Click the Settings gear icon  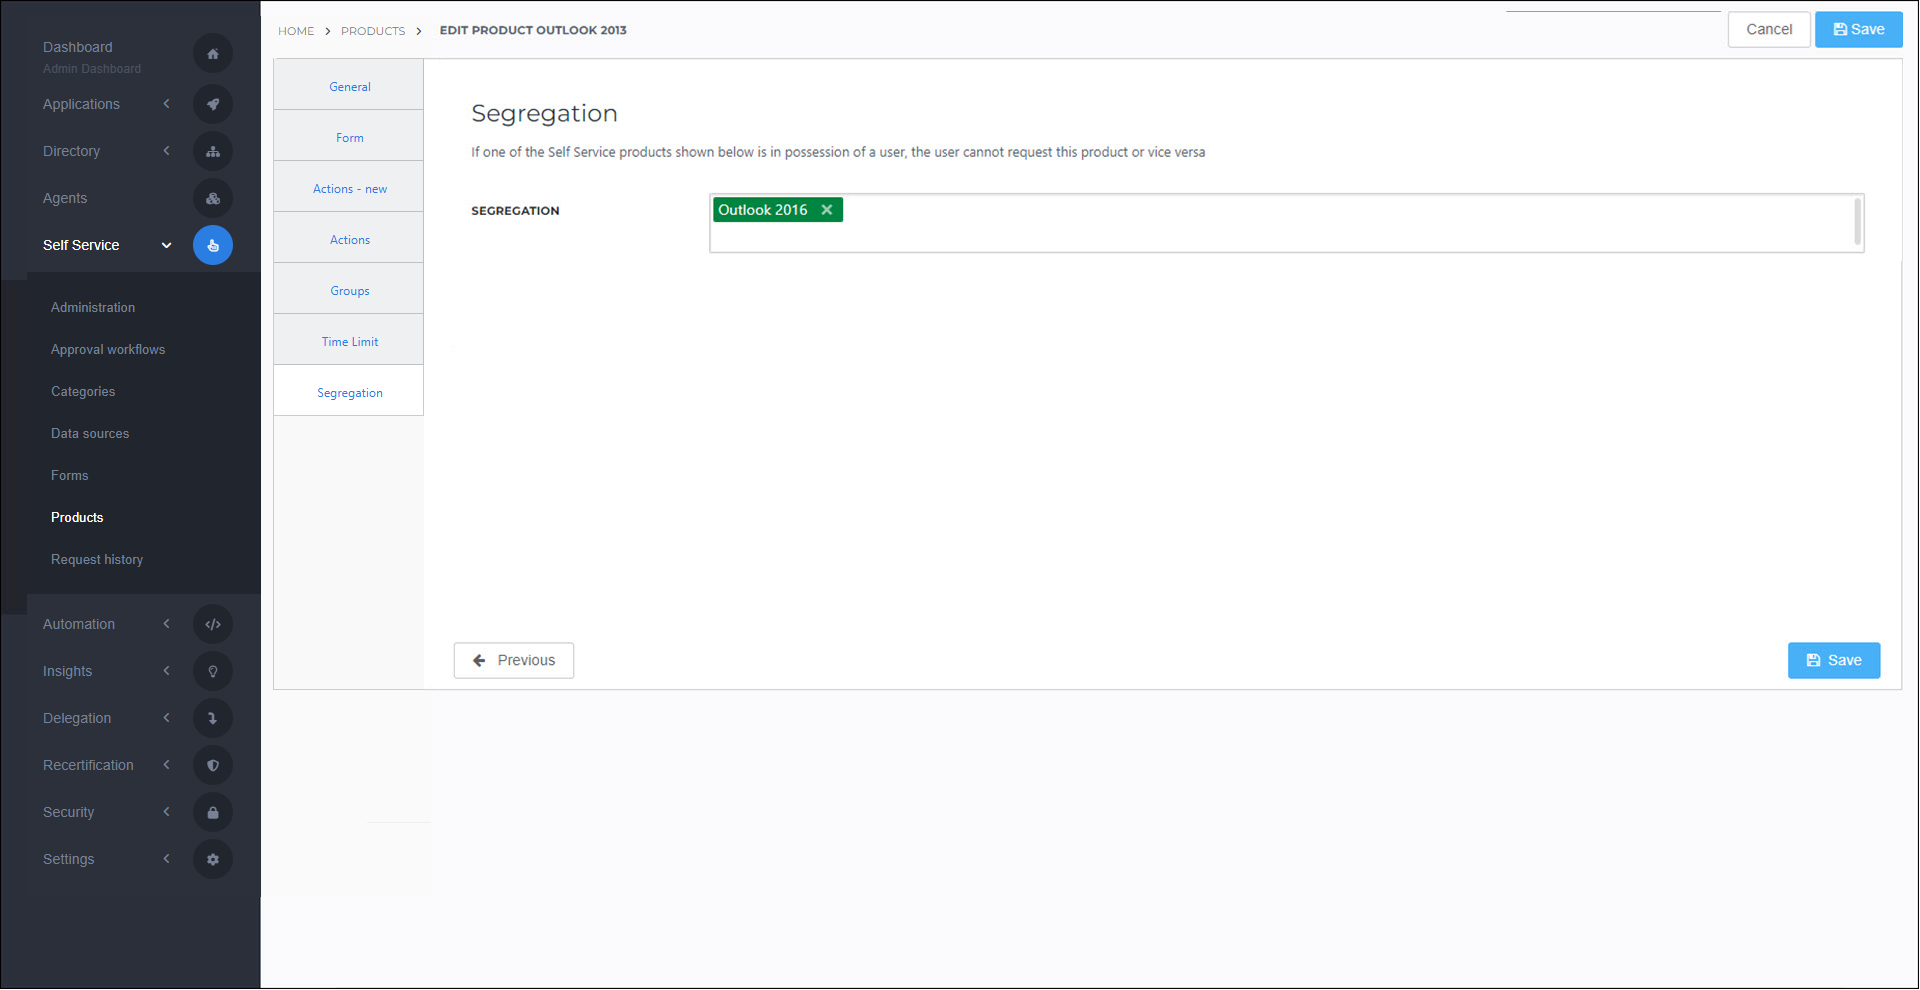[x=212, y=860]
